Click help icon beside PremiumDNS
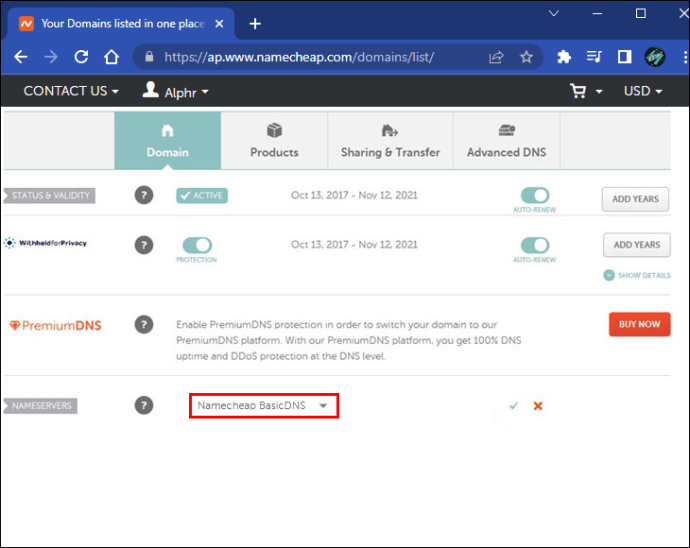Image resolution: width=690 pixels, height=548 pixels. coord(144,325)
